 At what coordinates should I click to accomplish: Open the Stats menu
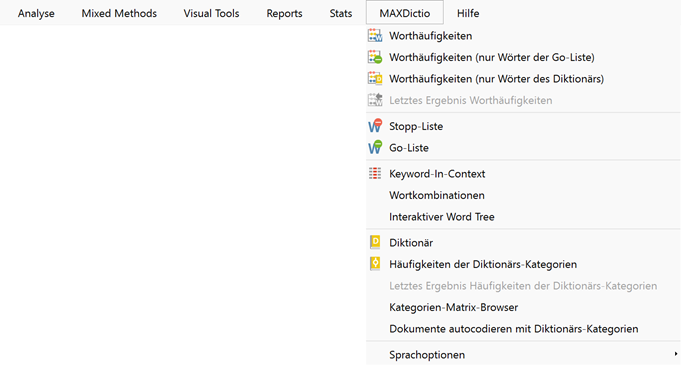coord(340,13)
